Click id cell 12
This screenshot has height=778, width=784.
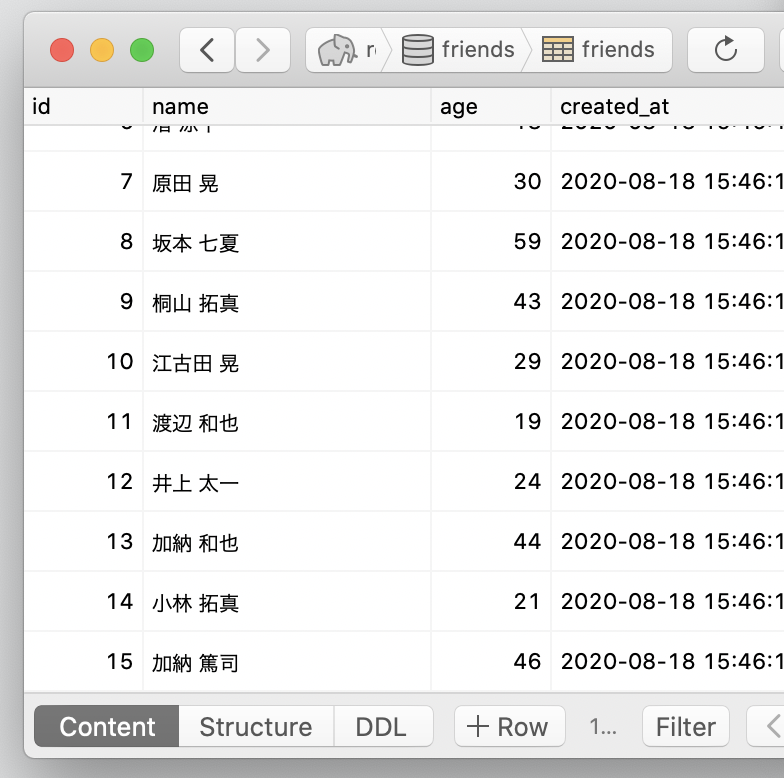(x=84, y=482)
